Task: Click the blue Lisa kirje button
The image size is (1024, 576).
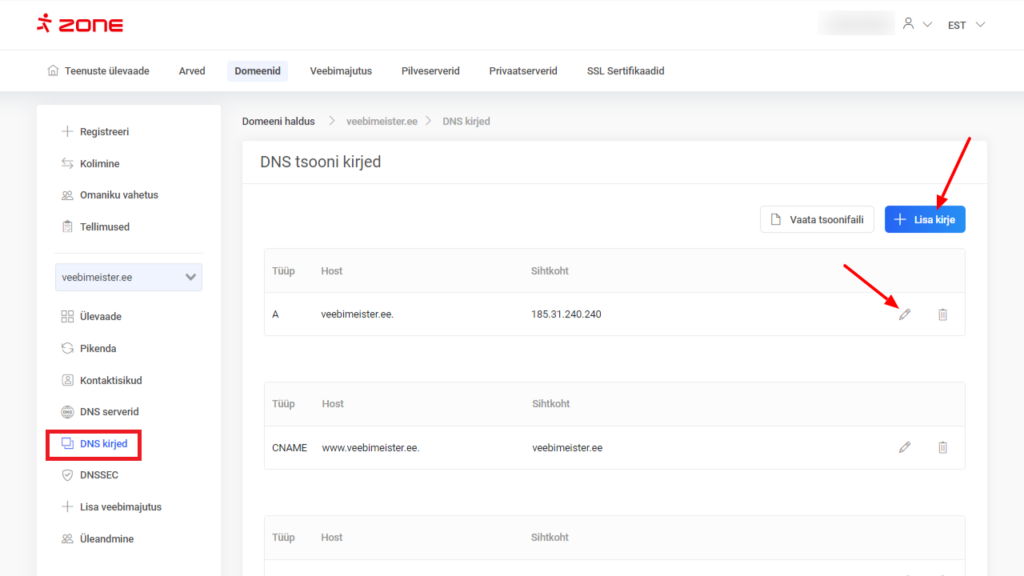Action: pyautogui.click(x=925, y=219)
